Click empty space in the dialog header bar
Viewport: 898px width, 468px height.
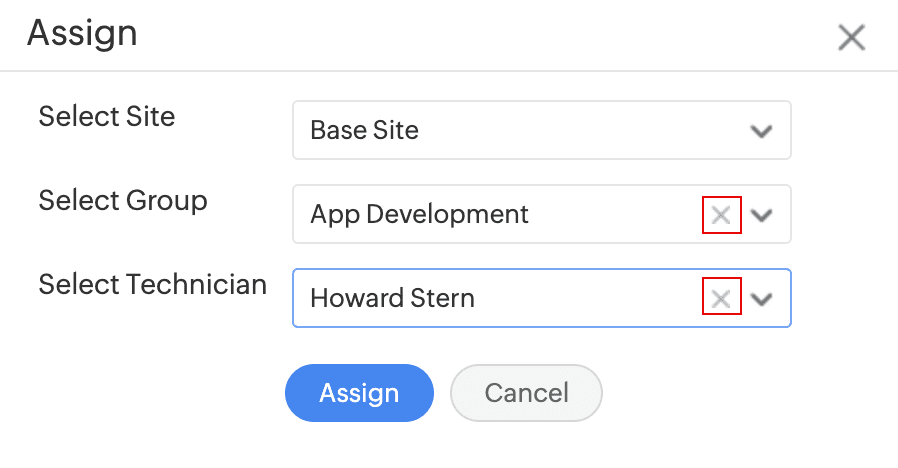[480, 35]
